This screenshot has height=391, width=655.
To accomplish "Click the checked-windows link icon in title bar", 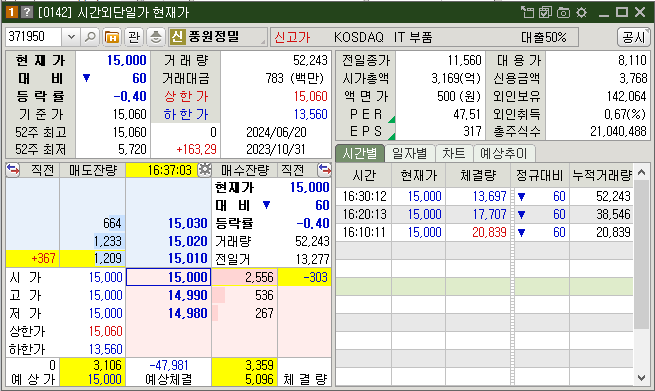I will tap(545, 12).
